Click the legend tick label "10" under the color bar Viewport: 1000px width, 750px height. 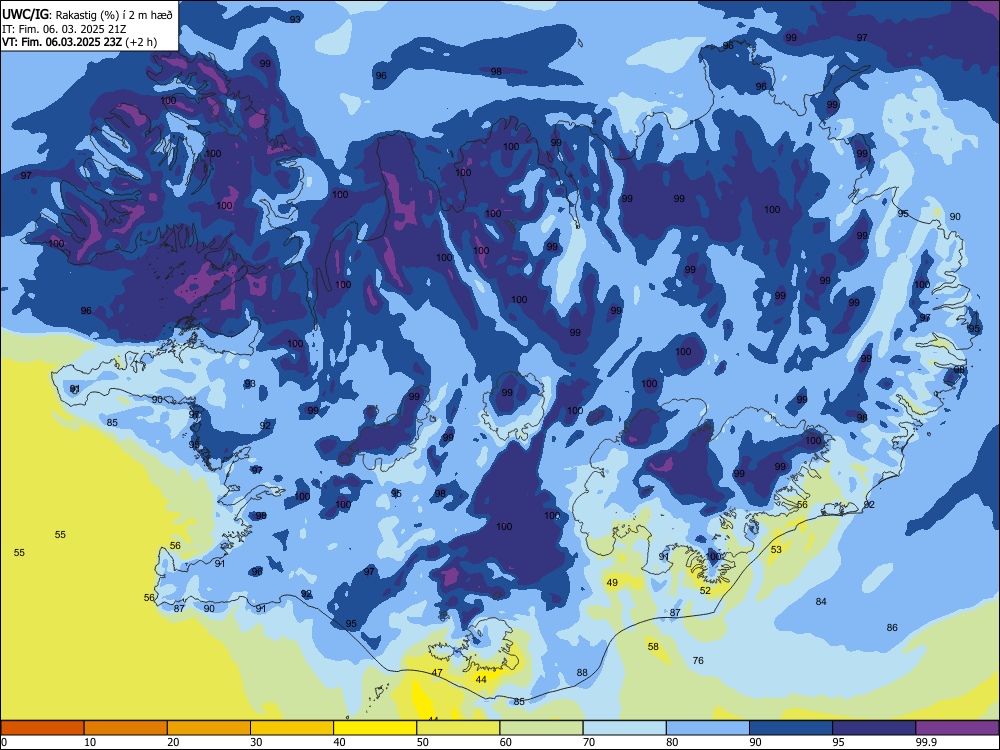coord(90,742)
